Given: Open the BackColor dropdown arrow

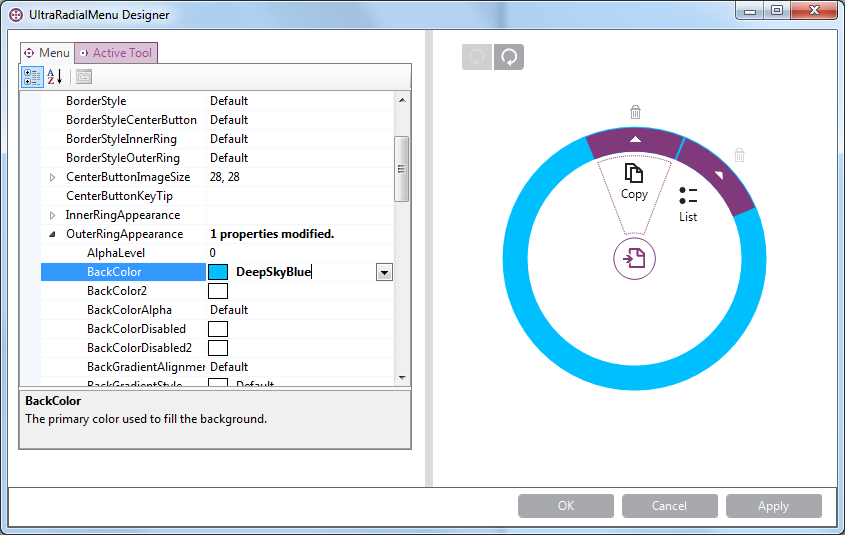Looking at the screenshot, I should (384, 272).
